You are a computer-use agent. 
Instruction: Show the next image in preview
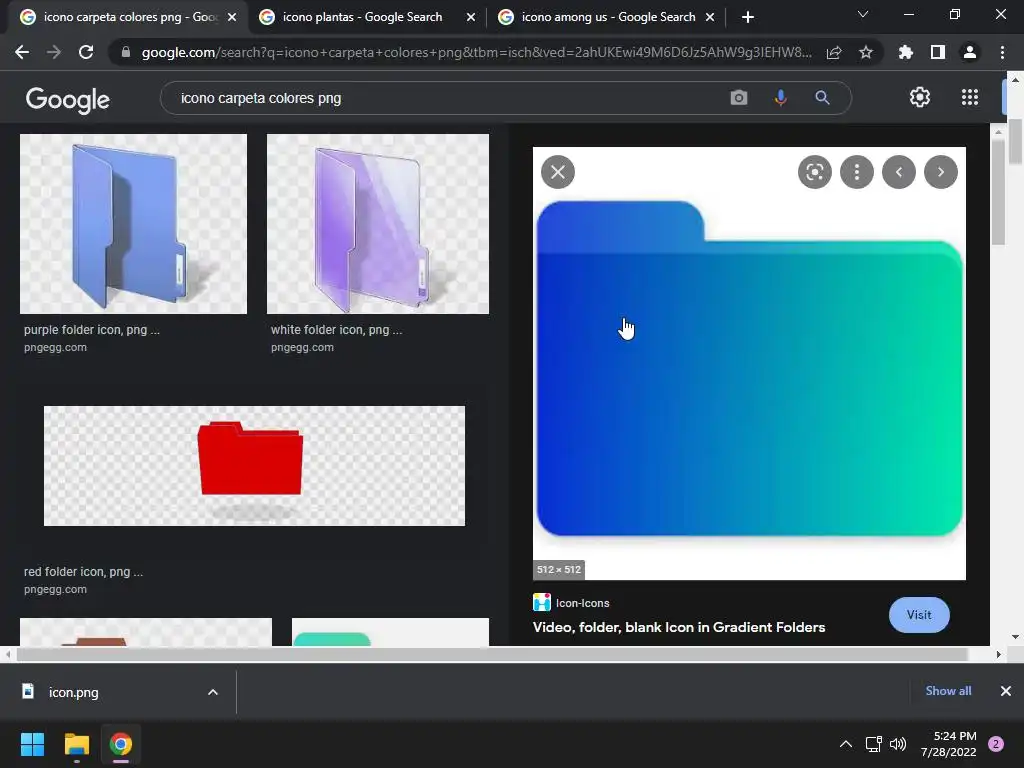point(941,172)
